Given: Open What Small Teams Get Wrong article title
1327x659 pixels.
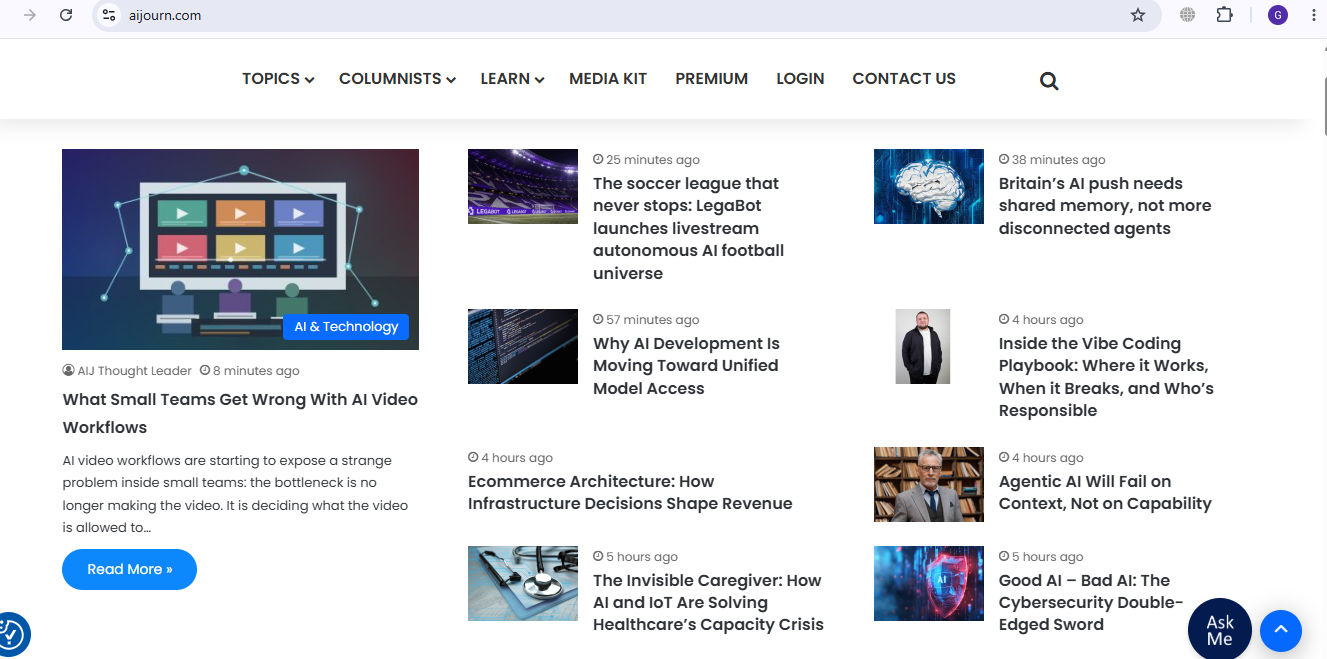Looking at the screenshot, I should pyautogui.click(x=240, y=413).
